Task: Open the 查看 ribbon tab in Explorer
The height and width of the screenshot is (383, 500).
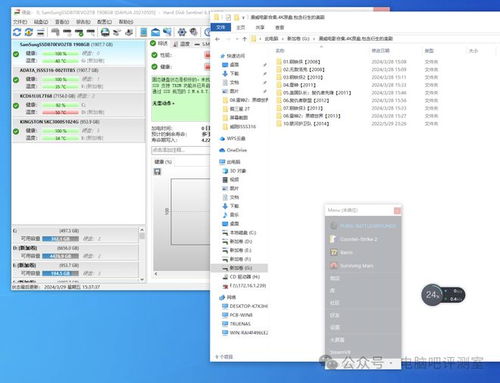Action: [x=280, y=27]
